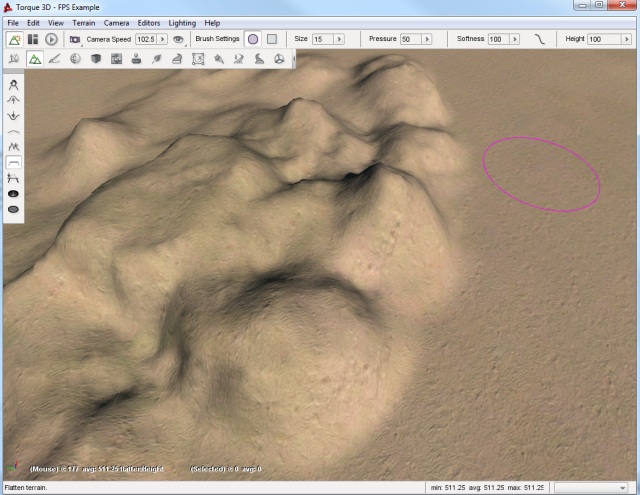The height and width of the screenshot is (495, 640).
Task: Open the camera type selector button
Action: [x=75, y=39]
